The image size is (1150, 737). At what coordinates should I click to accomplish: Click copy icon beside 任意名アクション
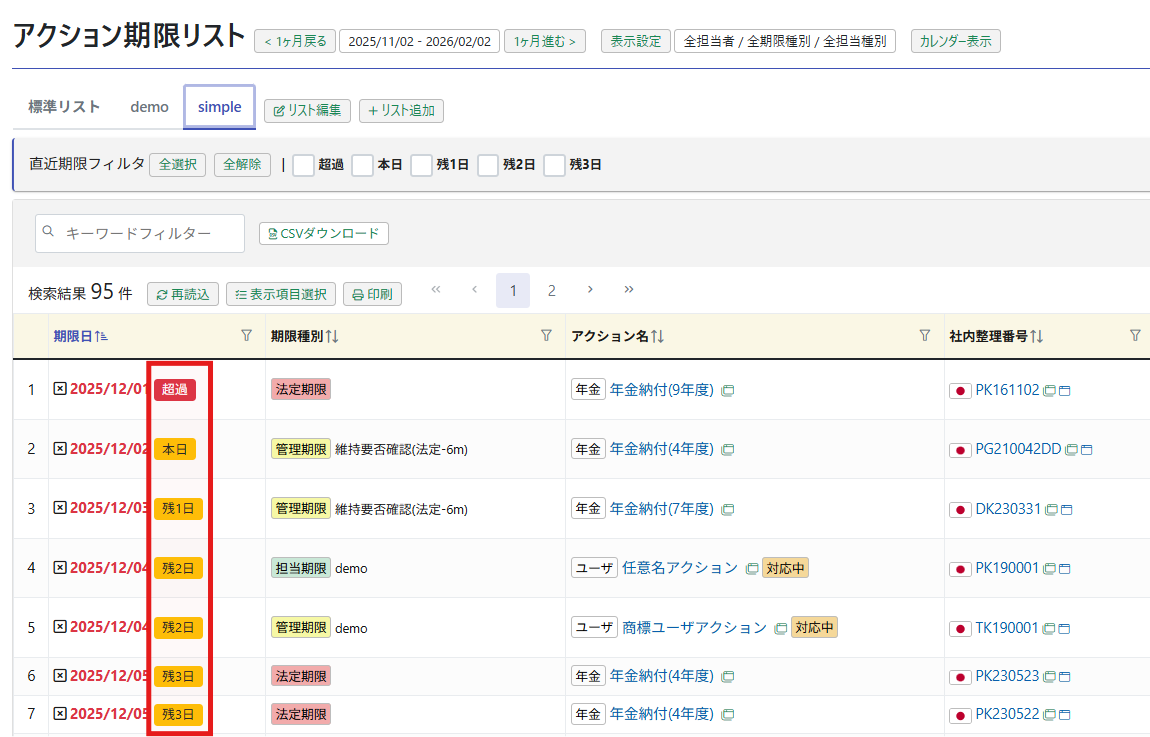pos(752,568)
